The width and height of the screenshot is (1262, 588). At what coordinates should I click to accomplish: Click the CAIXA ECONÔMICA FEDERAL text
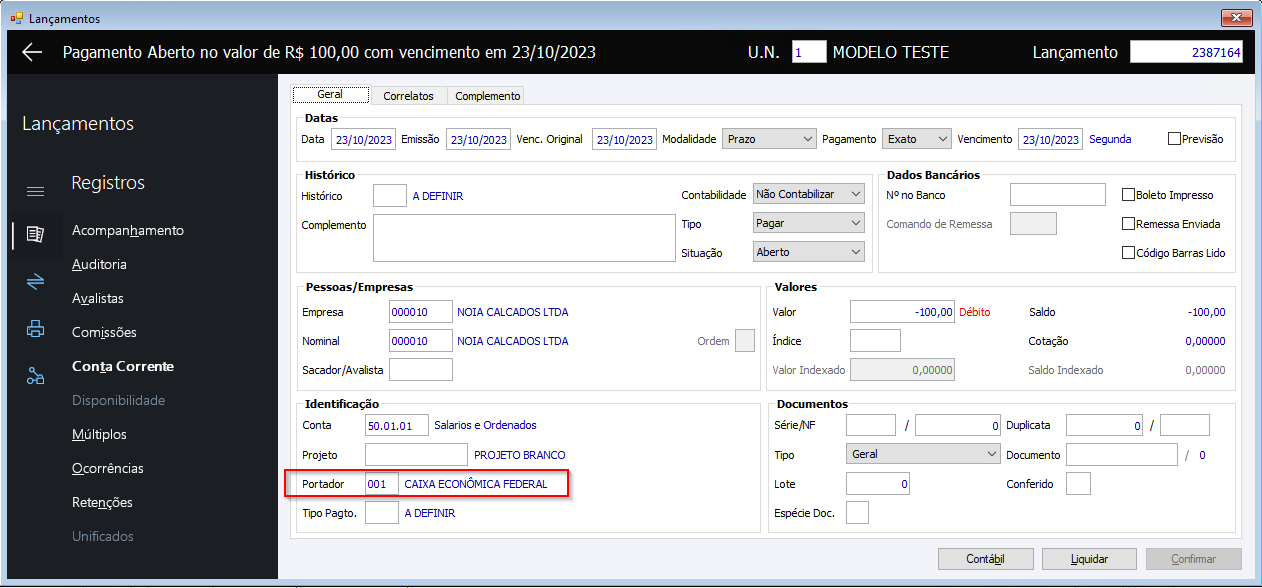click(476, 484)
